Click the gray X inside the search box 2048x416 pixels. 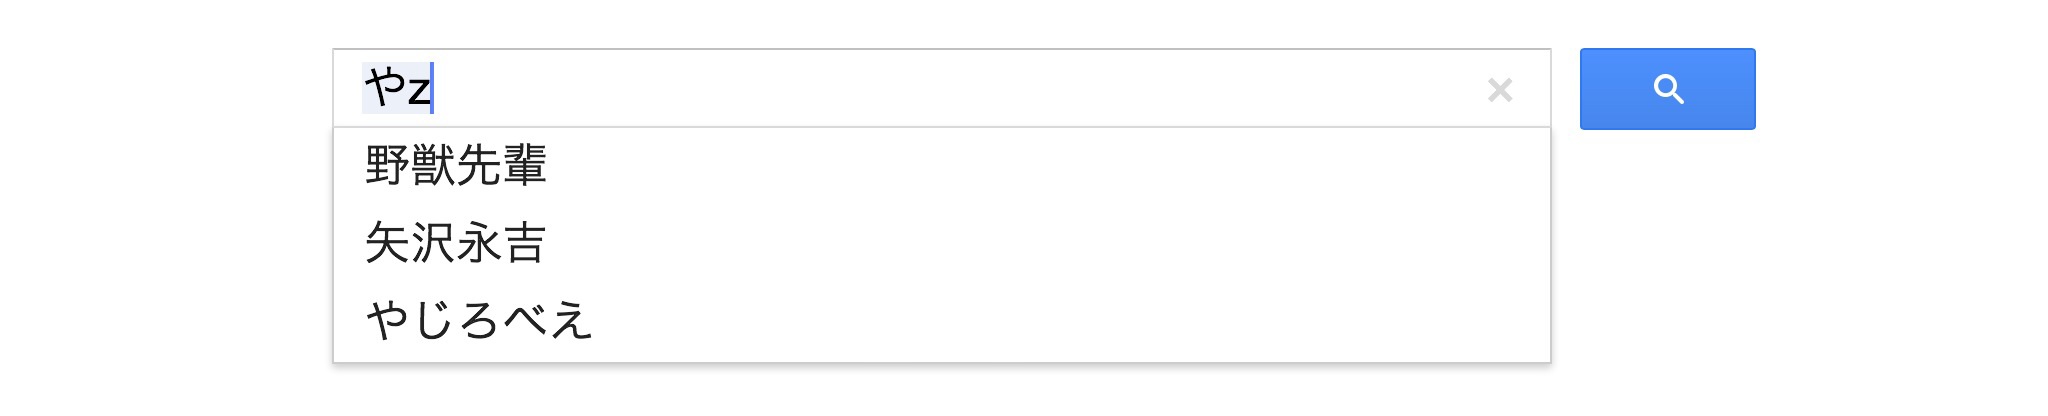click(1500, 90)
